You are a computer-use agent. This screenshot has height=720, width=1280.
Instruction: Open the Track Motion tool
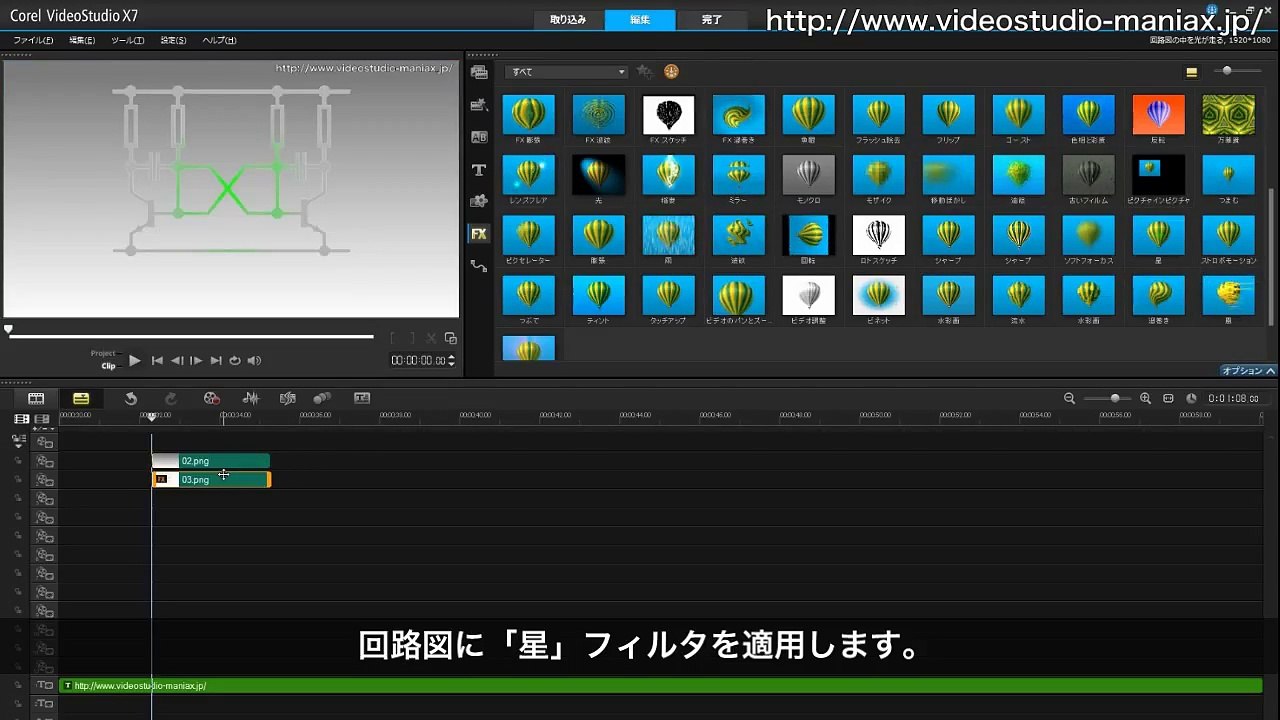click(322, 398)
